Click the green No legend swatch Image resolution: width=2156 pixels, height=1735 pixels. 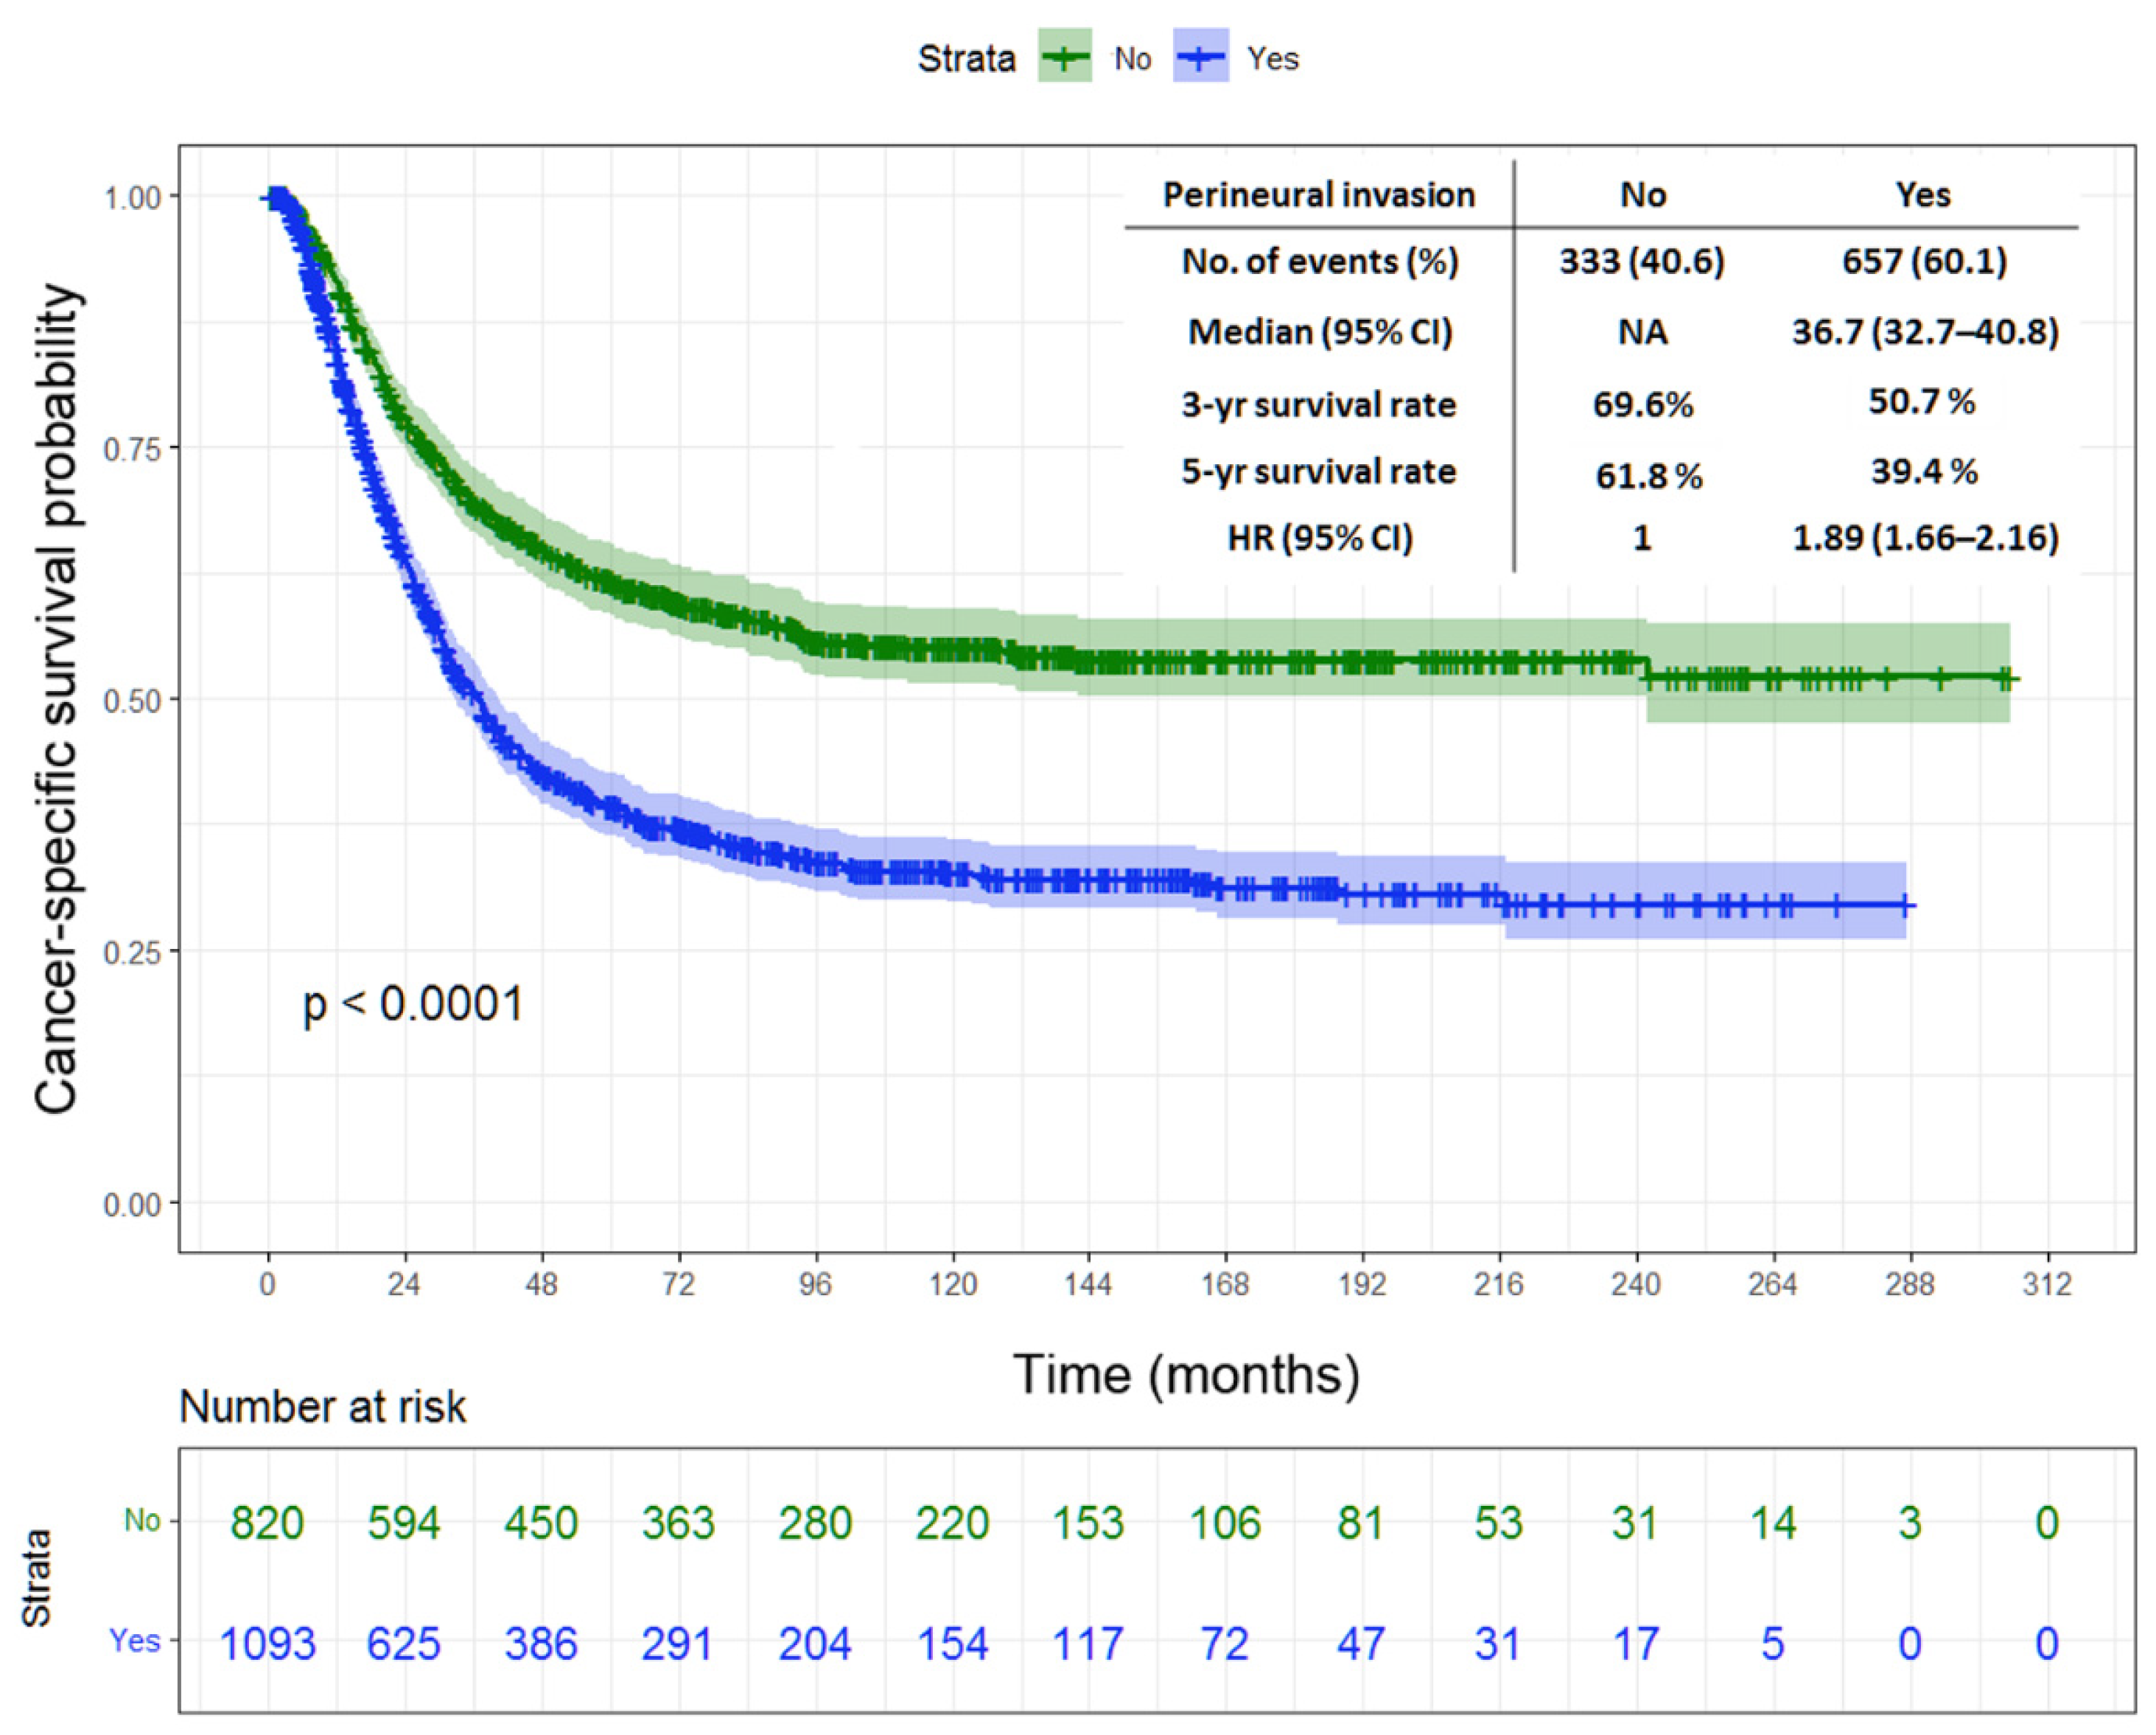(1064, 57)
